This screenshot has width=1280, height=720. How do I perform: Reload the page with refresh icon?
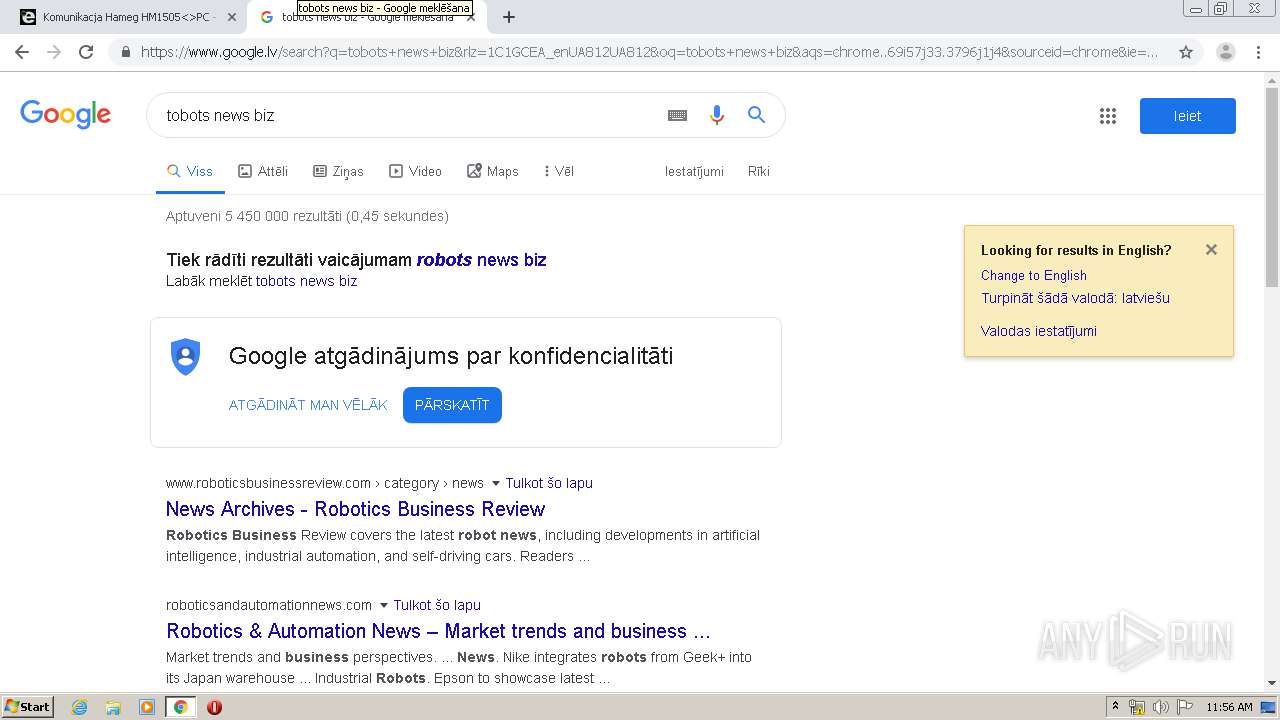[86, 52]
